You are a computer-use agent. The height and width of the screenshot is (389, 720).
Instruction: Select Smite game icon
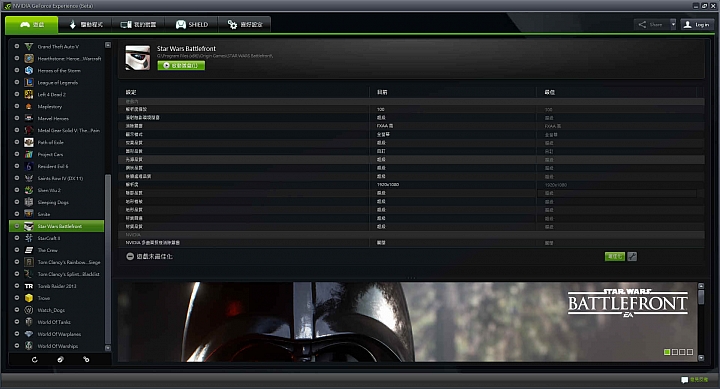pyautogui.click(x=29, y=214)
